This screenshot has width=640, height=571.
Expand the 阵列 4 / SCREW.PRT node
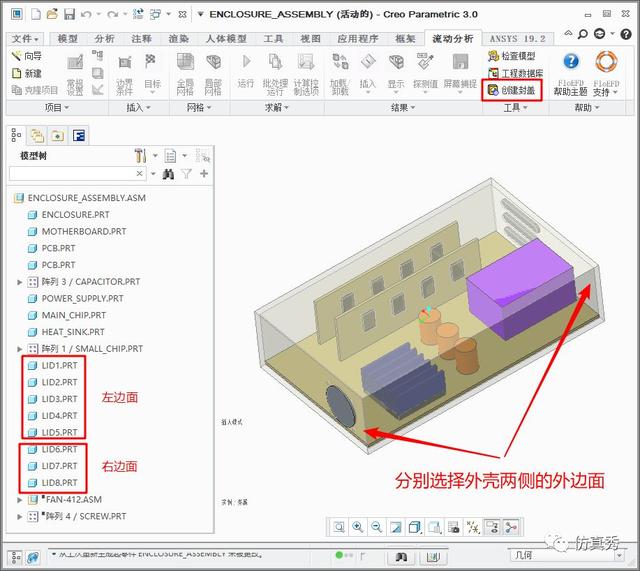click(x=20, y=516)
